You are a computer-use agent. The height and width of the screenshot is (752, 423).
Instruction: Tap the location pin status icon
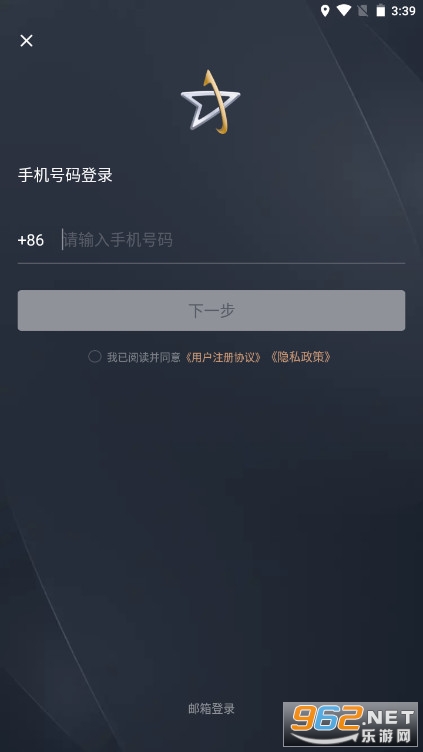pos(325,11)
